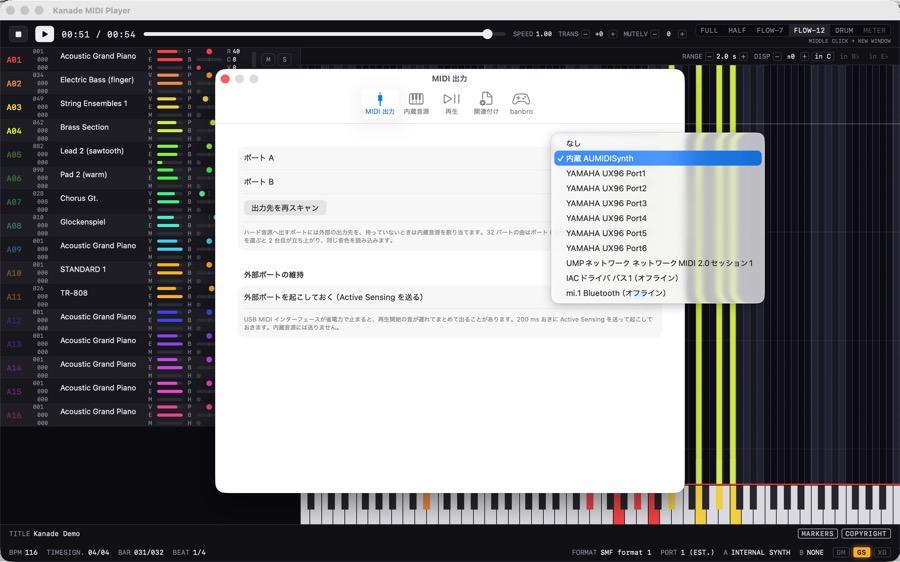Click the A03 String Ensembles pan dot
Image resolution: width=900 pixels, height=562 pixels.
(205, 99)
